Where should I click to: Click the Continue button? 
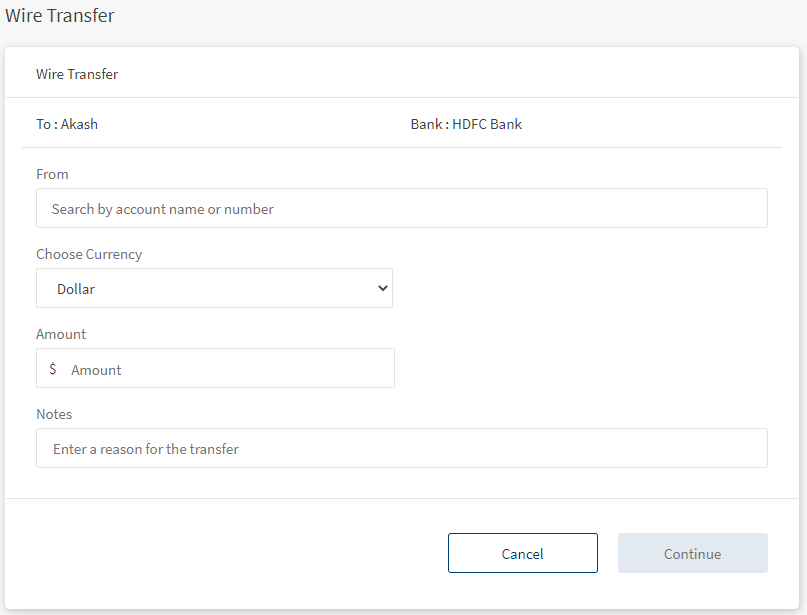click(692, 553)
